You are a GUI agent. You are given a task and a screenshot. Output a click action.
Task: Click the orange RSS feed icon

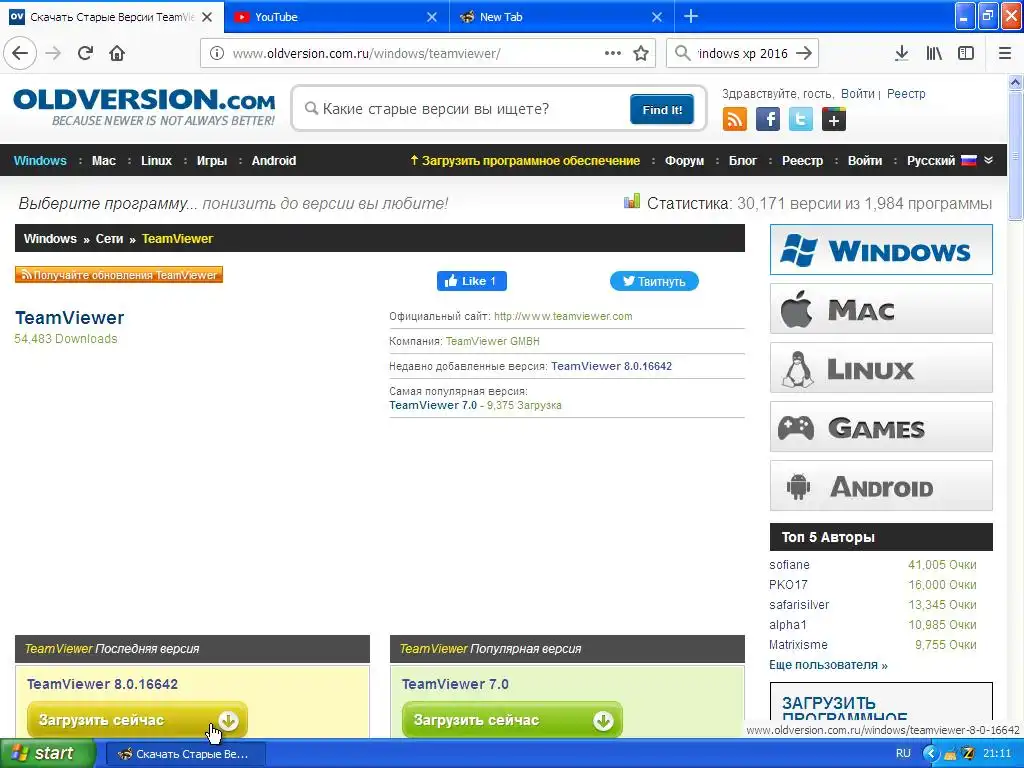point(735,120)
